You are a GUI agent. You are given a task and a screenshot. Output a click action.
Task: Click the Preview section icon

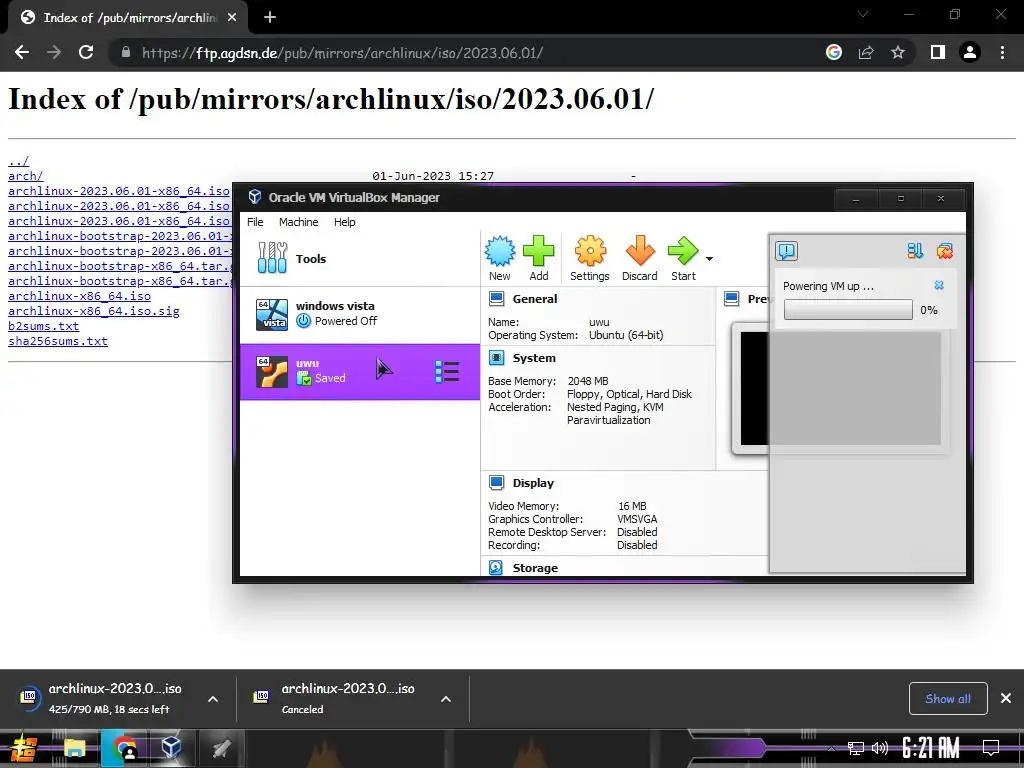[x=732, y=299]
